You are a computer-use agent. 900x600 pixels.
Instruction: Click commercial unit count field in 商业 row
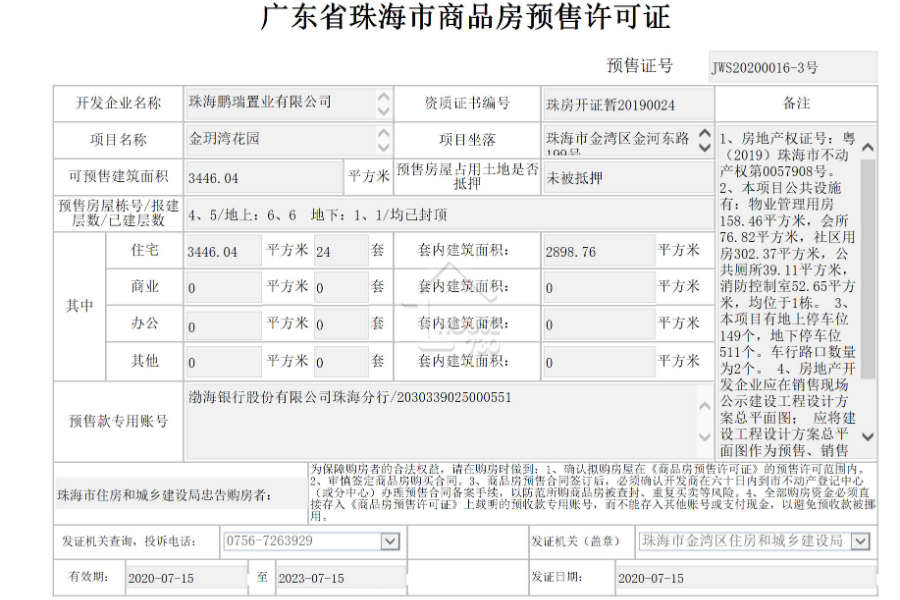point(341,287)
